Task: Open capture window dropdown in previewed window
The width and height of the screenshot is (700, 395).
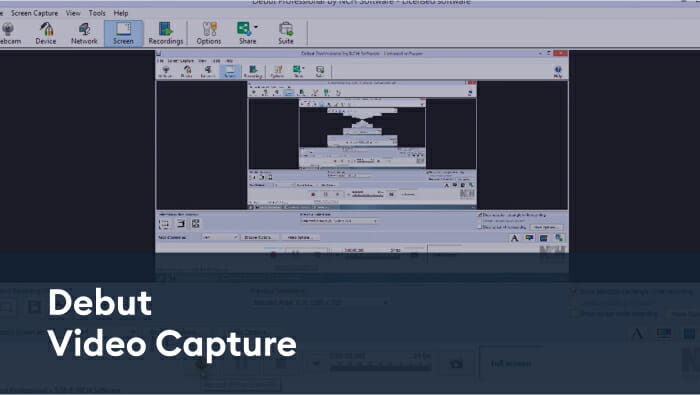Action: click(339, 221)
